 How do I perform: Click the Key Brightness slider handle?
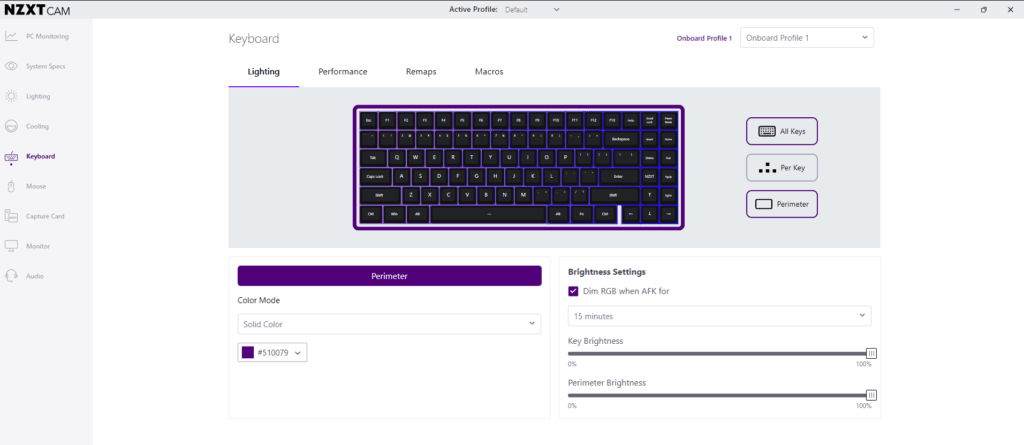click(871, 354)
